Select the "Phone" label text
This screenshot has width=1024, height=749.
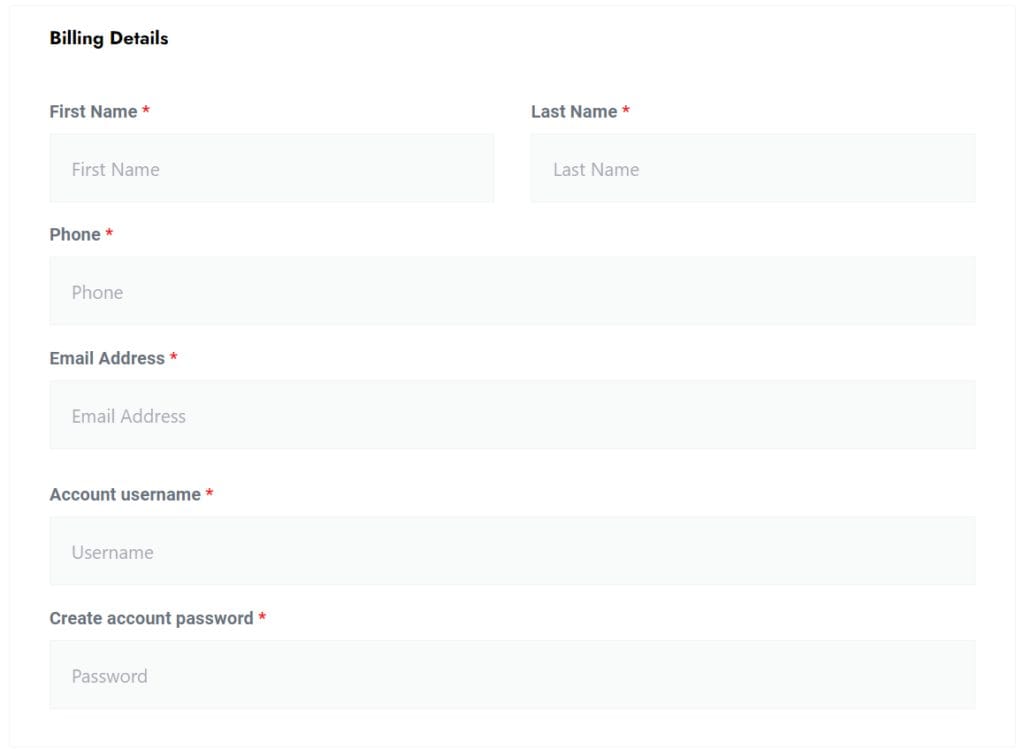75,235
